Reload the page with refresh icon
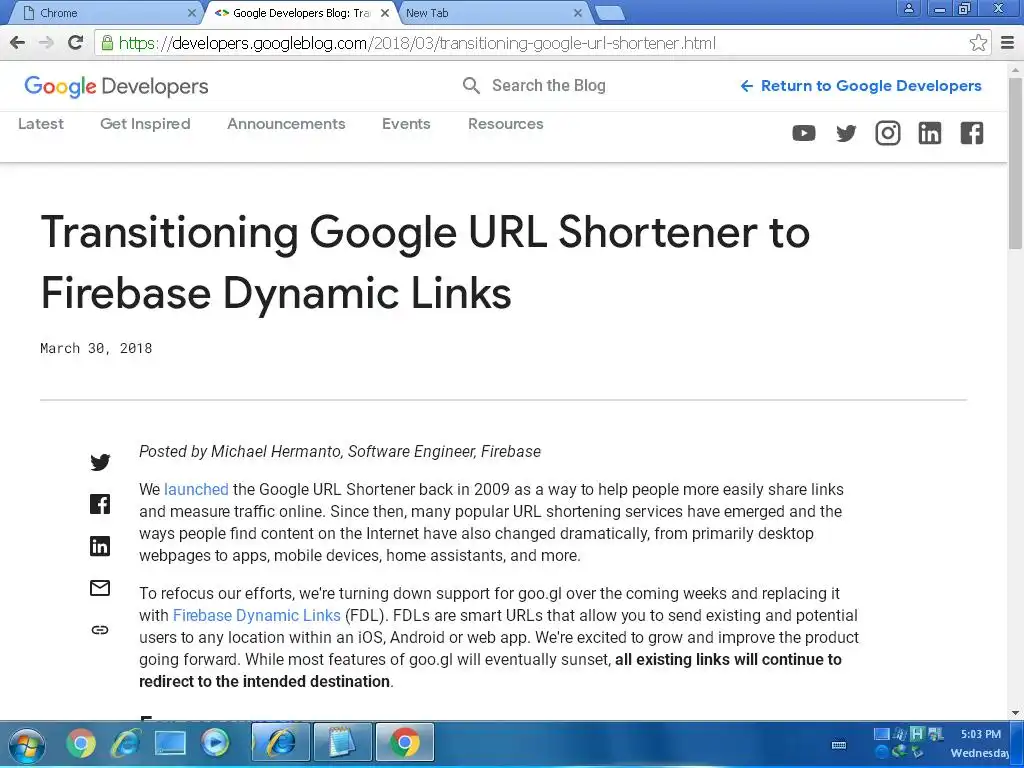This screenshot has width=1024, height=768. click(76, 43)
